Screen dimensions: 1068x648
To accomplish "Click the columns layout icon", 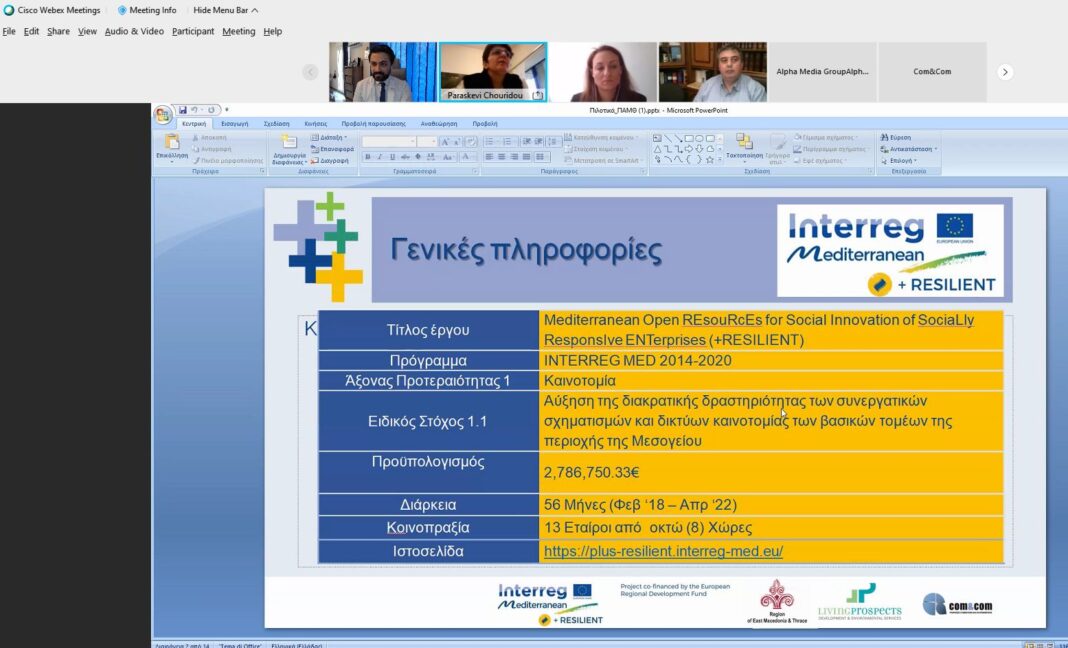I will (541, 157).
